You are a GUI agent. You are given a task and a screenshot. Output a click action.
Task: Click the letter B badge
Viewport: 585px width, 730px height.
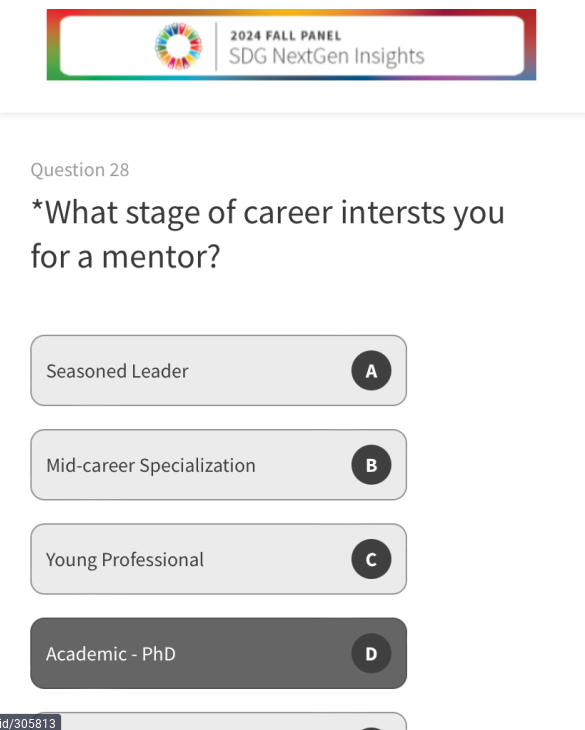(371, 465)
